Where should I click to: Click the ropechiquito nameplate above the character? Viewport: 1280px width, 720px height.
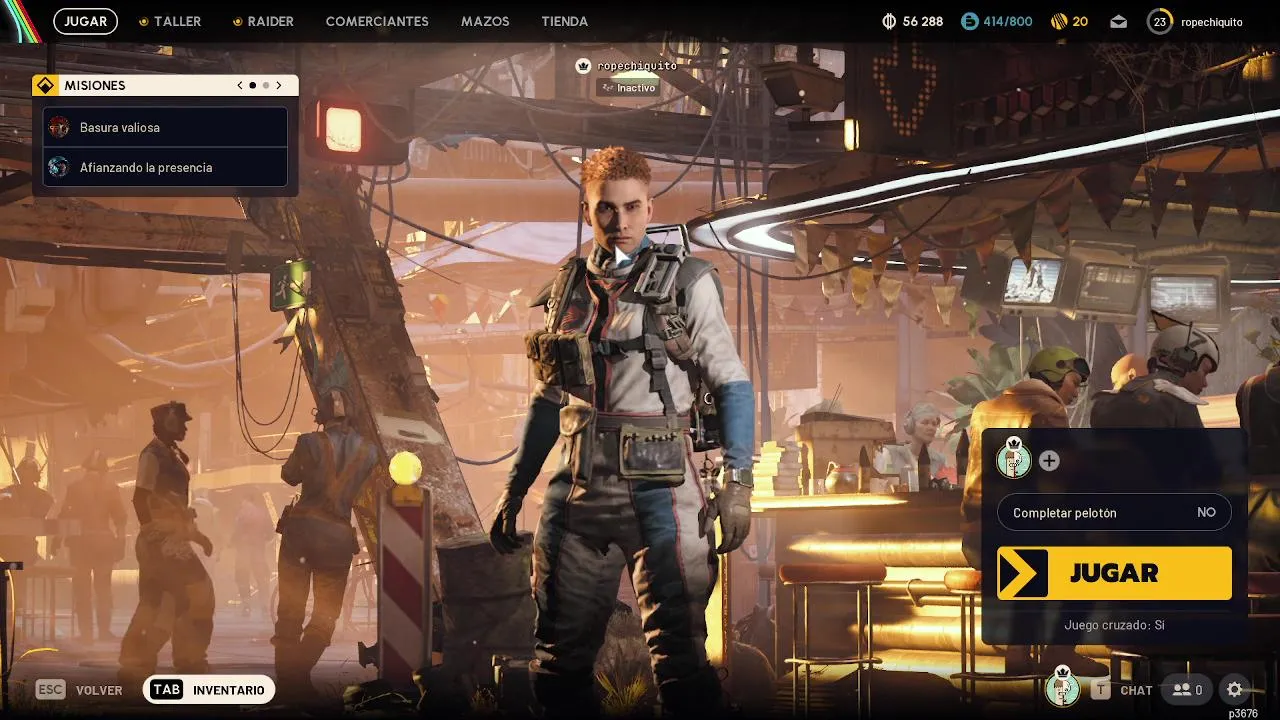pos(637,66)
